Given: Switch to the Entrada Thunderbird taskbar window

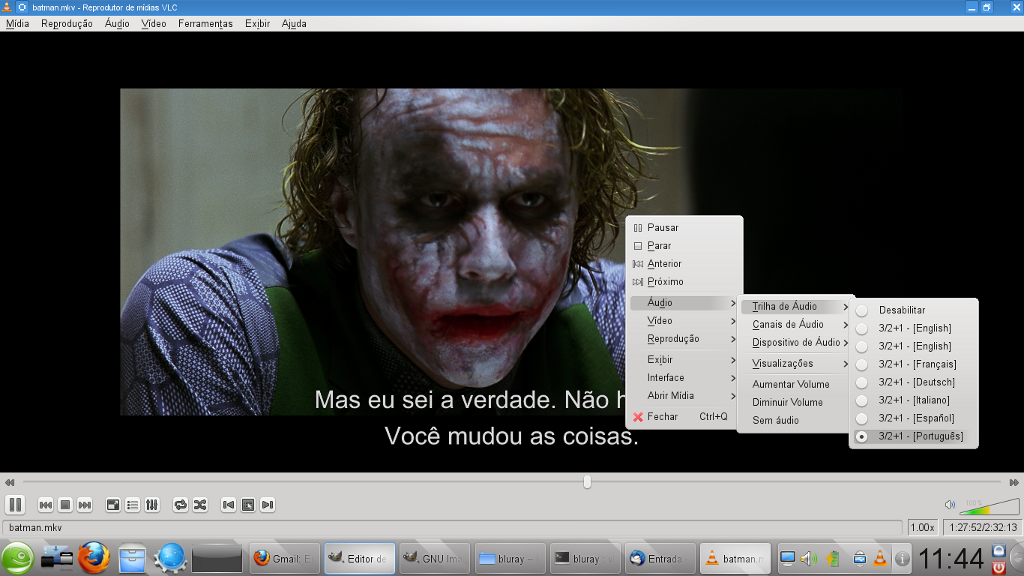Looking at the screenshot, I should pos(660,558).
